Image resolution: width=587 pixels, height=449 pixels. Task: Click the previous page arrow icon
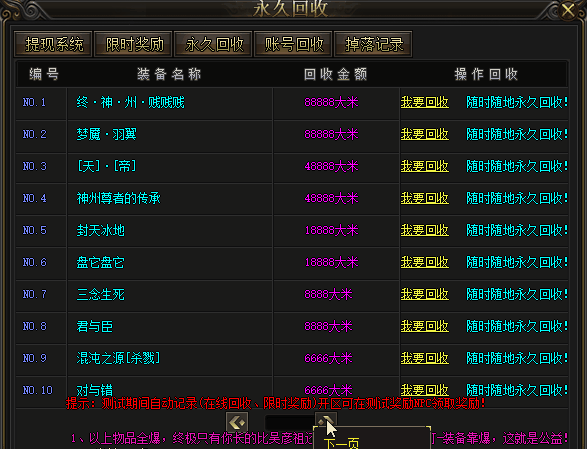coord(237,422)
